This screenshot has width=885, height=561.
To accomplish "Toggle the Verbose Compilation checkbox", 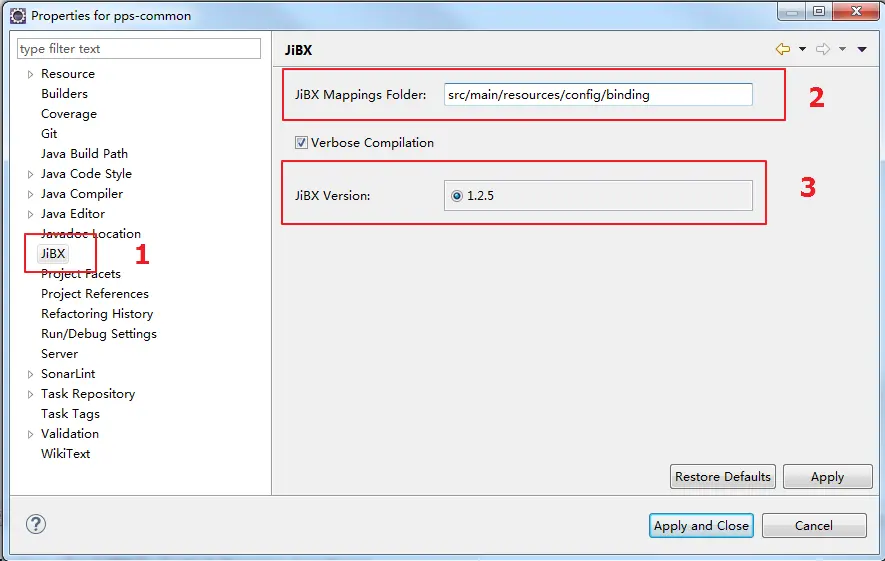I will (301, 143).
